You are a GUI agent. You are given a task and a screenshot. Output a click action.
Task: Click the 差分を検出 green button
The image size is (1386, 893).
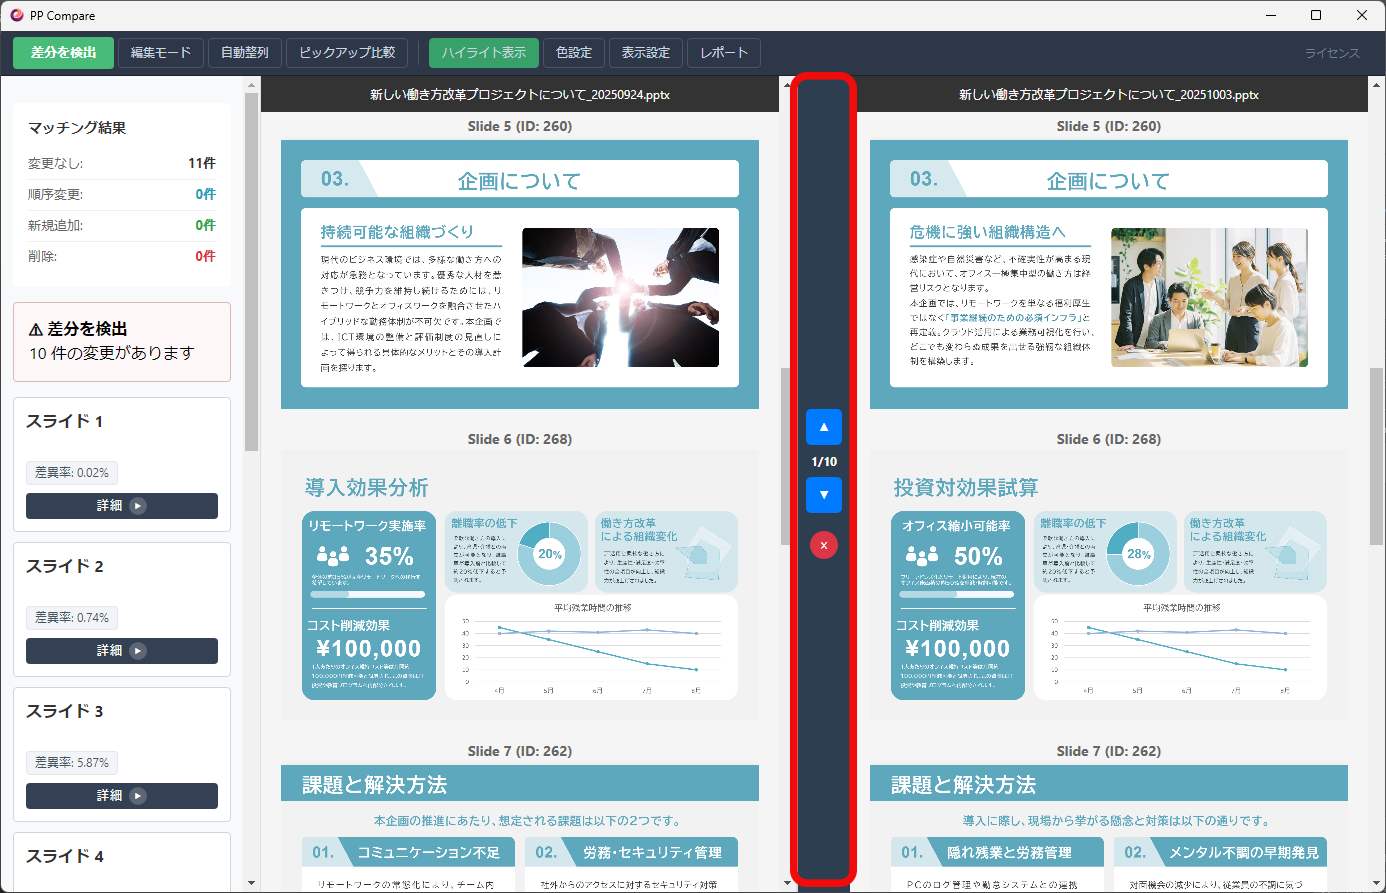pos(63,53)
